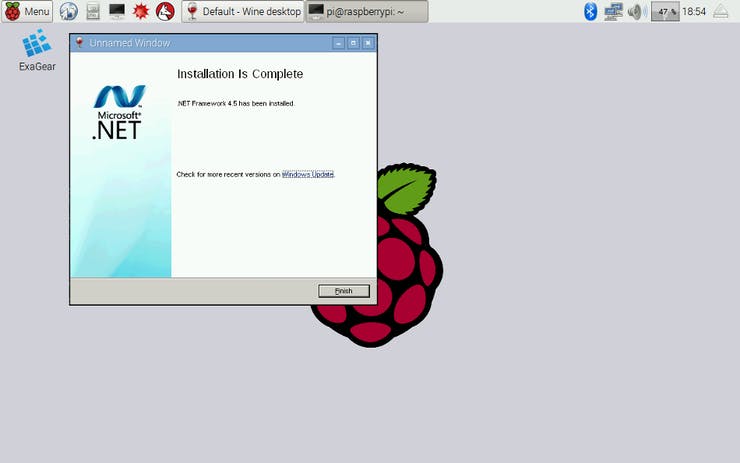Open the Raspberry Pi Menu button
This screenshot has width=740, height=463.
(x=28, y=12)
